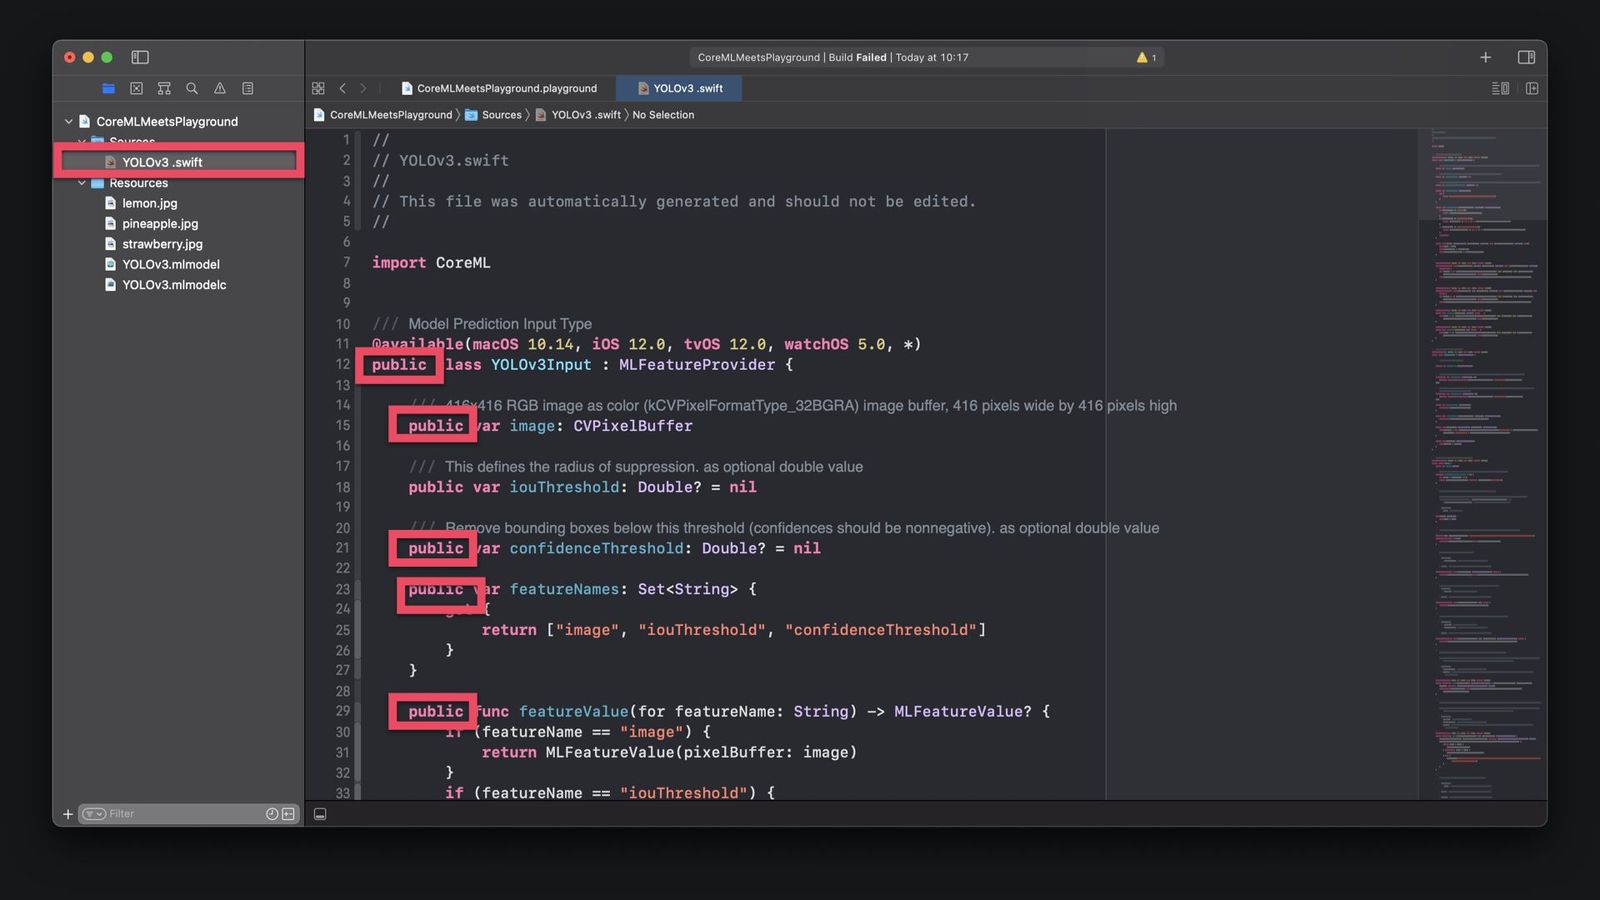Open the Report navigator icon
The image size is (1600, 900).
tap(248, 88)
